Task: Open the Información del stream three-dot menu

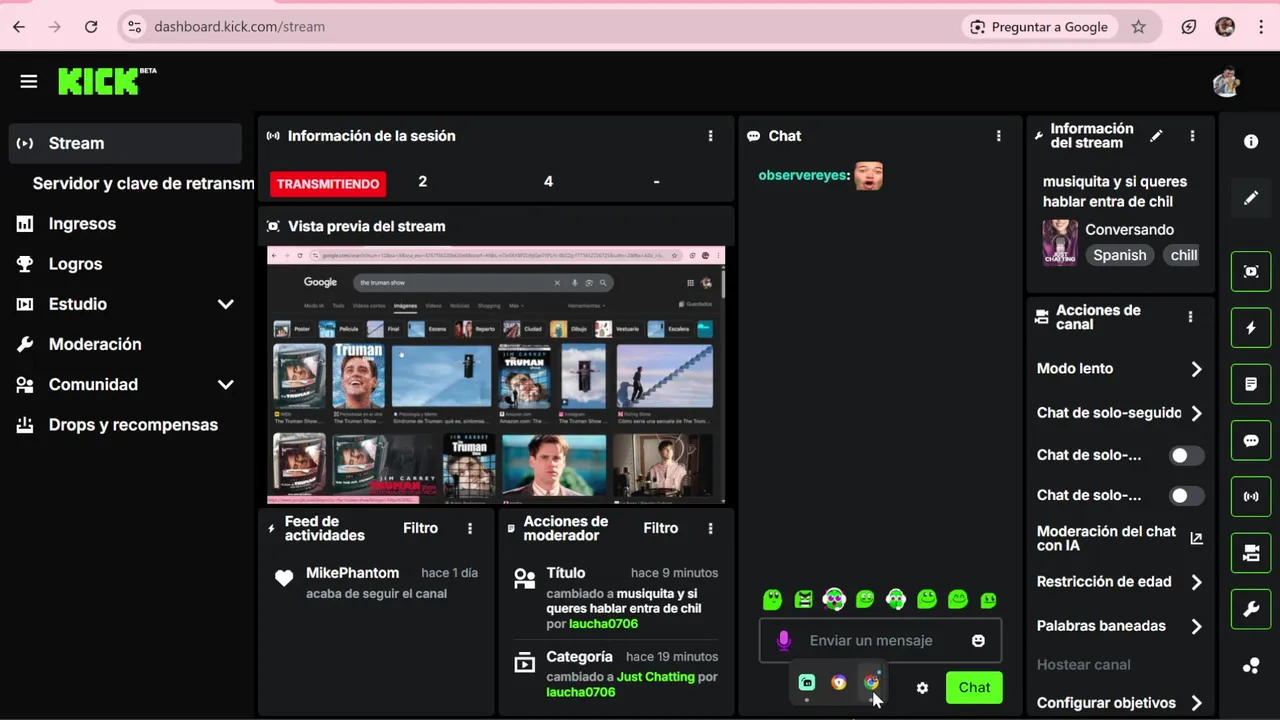Action: (1192, 136)
